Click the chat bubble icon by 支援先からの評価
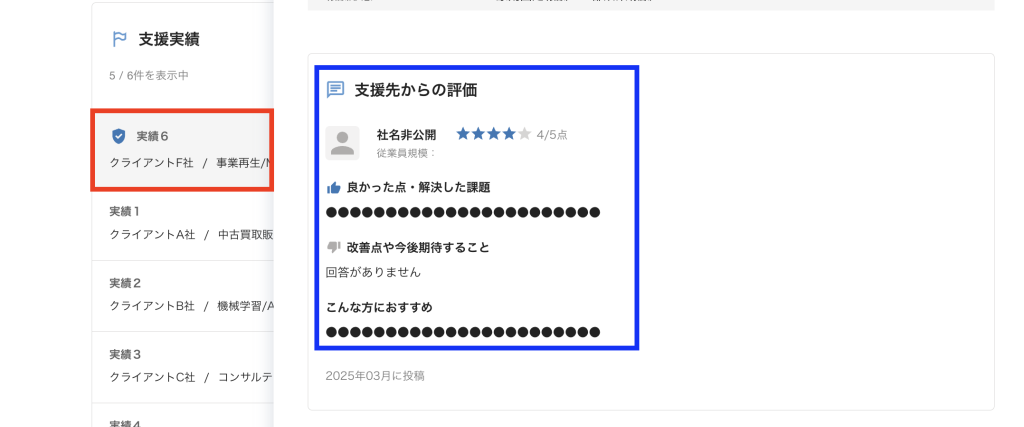This screenshot has width=1024, height=427. pos(335,89)
